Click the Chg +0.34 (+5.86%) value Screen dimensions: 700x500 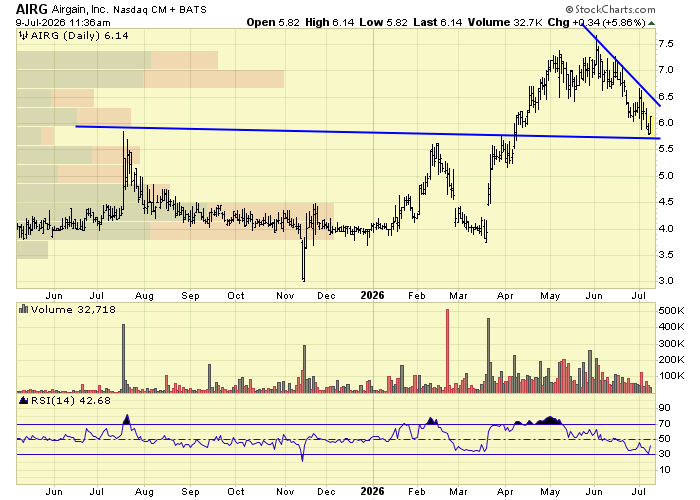click(596, 22)
